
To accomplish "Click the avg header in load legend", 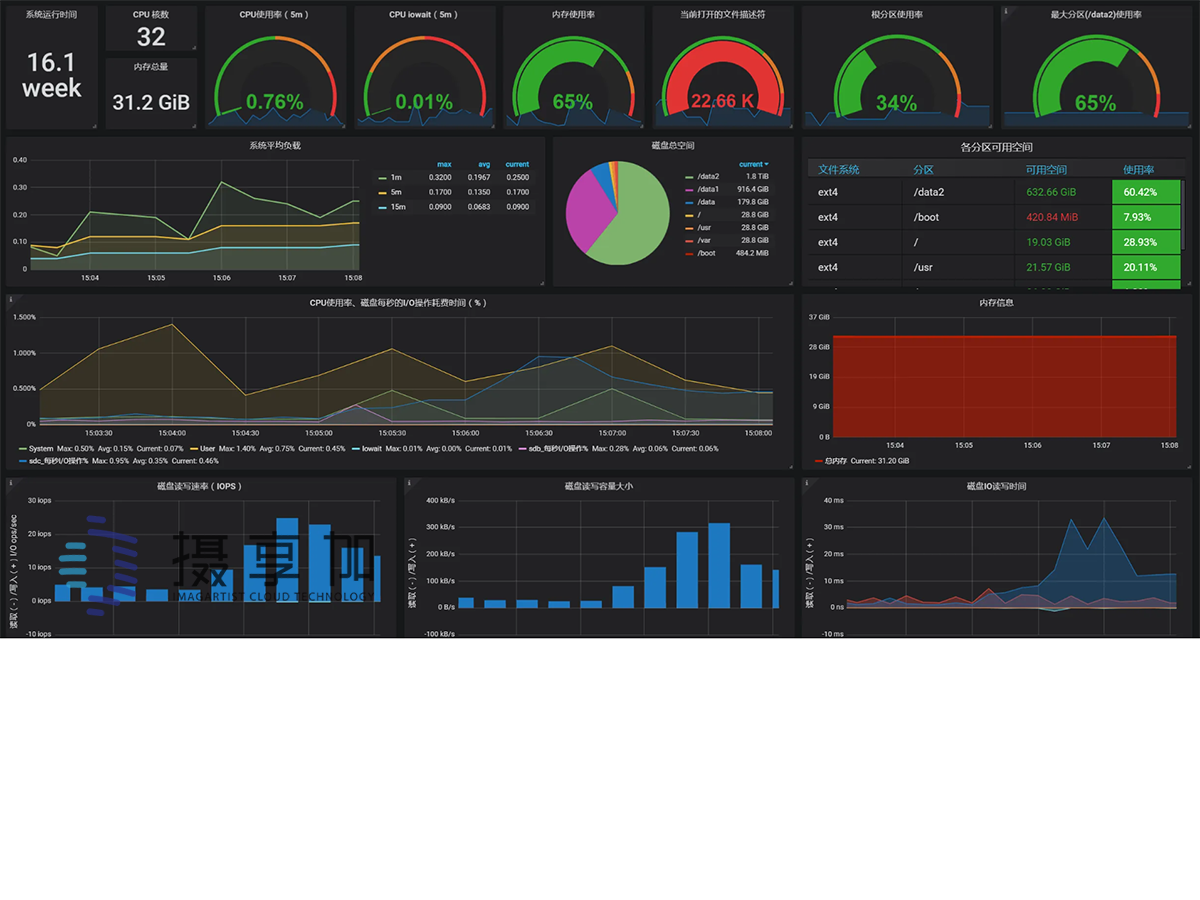I will [484, 164].
